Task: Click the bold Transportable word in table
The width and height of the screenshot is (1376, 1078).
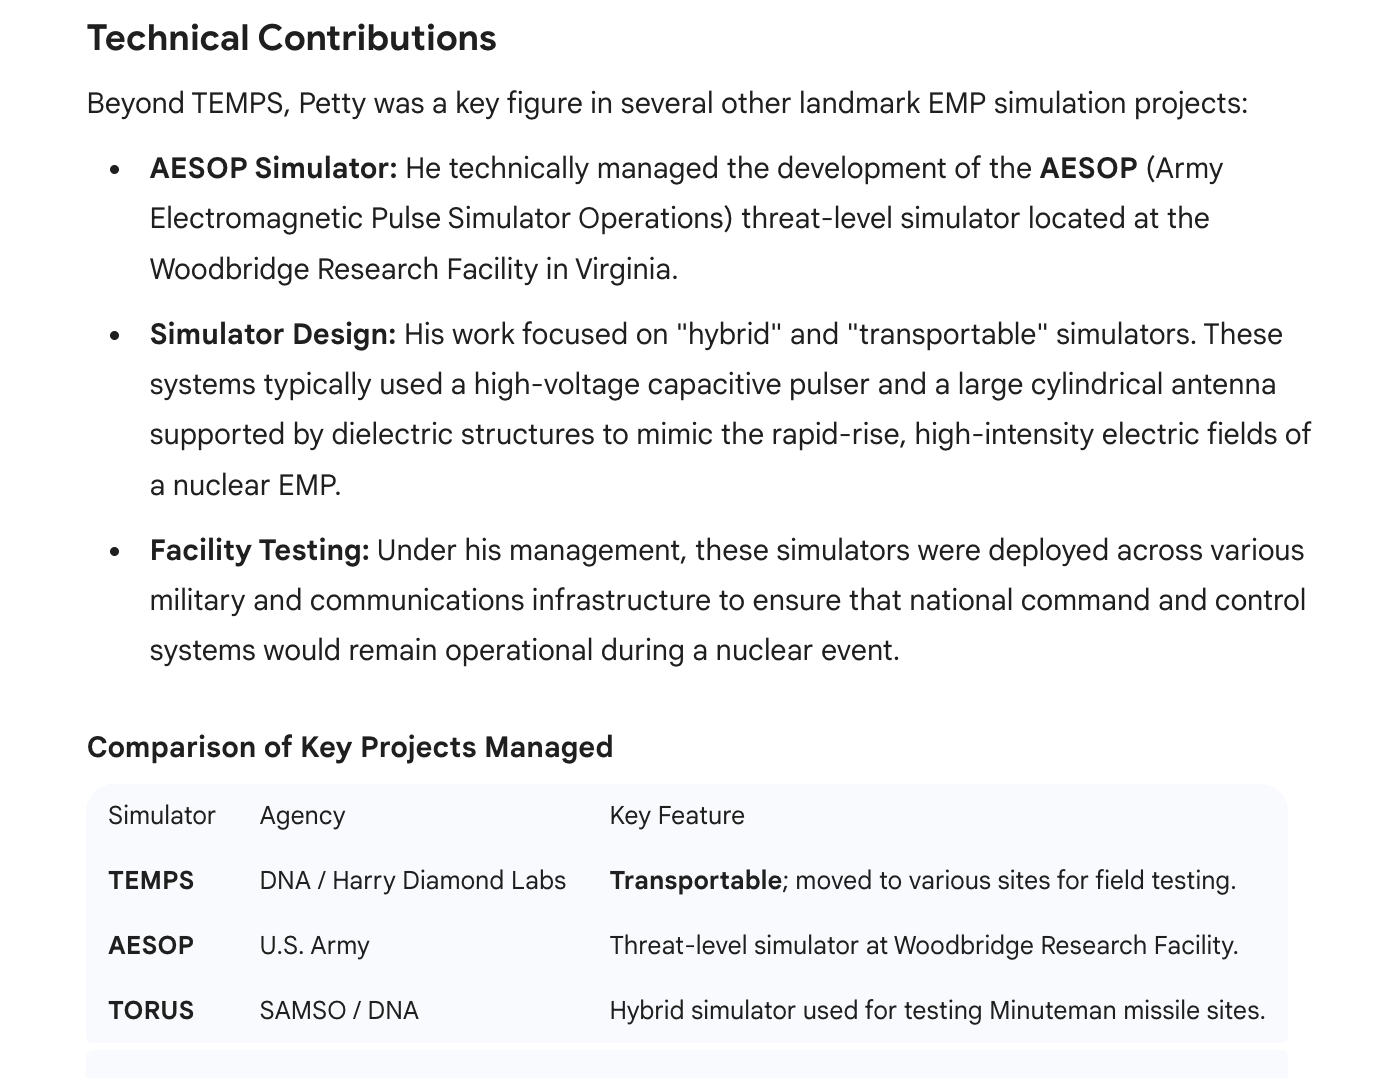Action: [696, 881]
